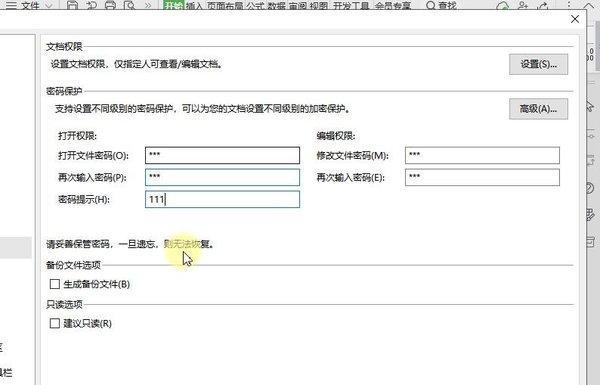
Task: Click the 设置(S)... button
Action: coord(538,64)
